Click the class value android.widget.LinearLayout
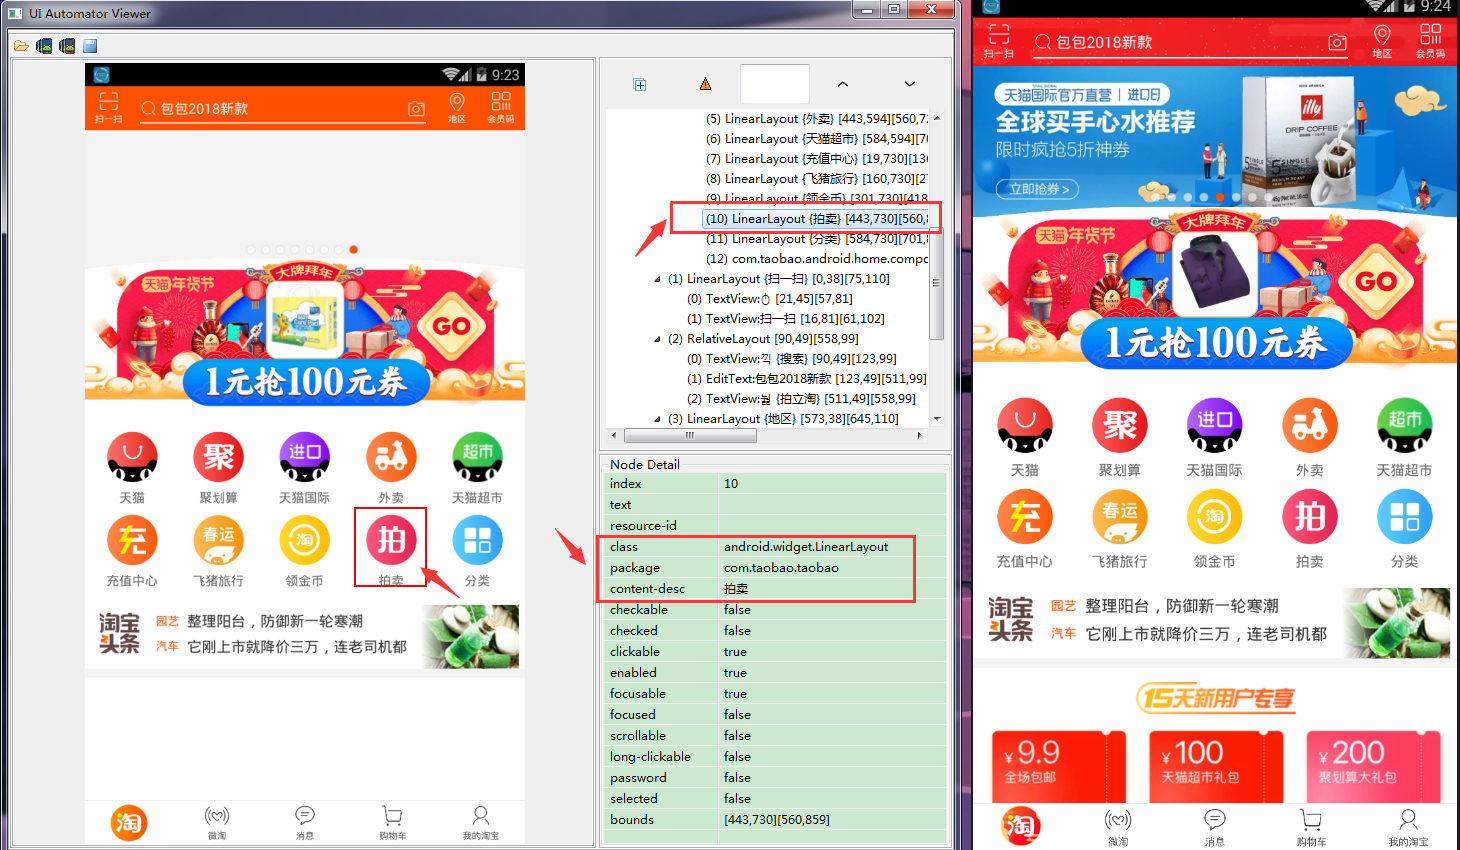This screenshot has height=850, width=1460. click(x=806, y=546)
